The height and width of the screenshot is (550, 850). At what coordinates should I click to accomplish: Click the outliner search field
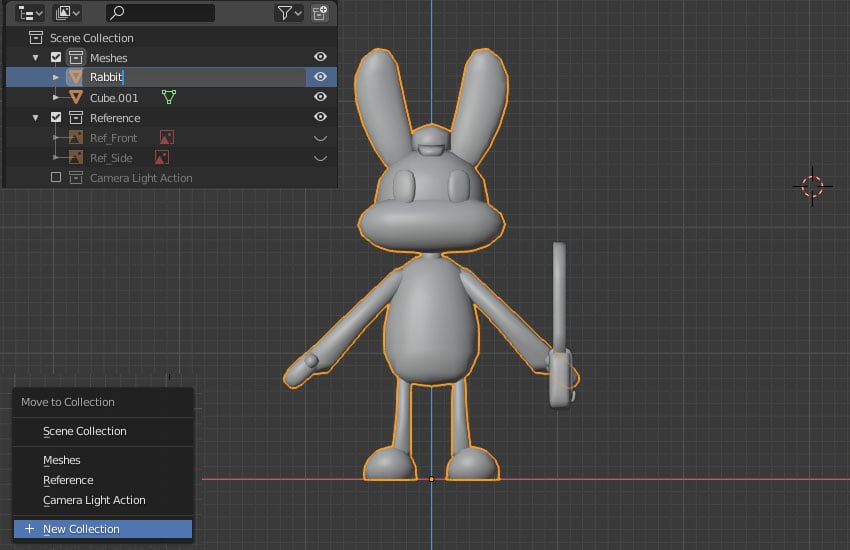click(160, 13)
